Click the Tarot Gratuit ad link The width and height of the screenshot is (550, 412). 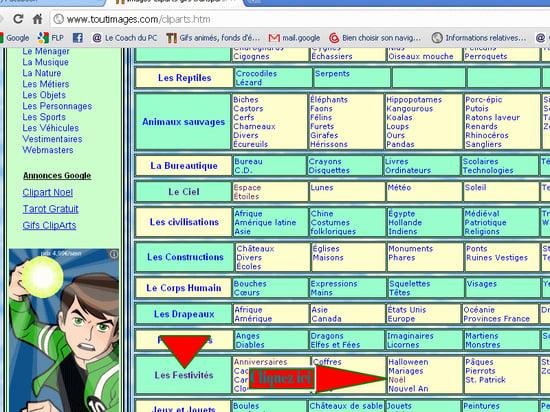point(51,209)
